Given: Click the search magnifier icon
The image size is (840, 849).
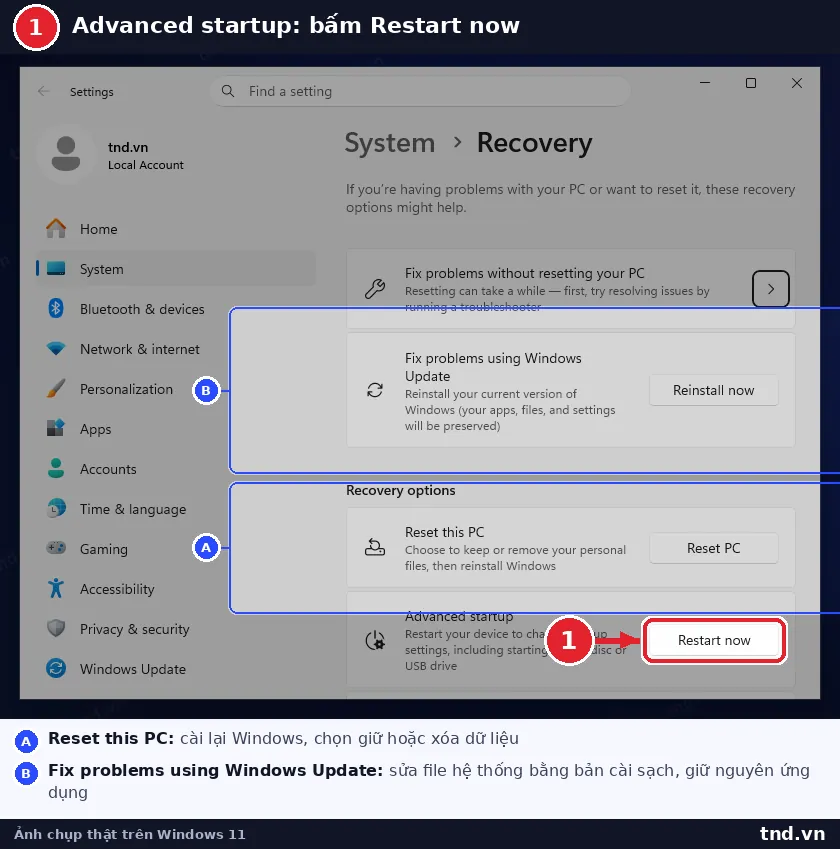Looking at the screenshot, I should point(228,91).
